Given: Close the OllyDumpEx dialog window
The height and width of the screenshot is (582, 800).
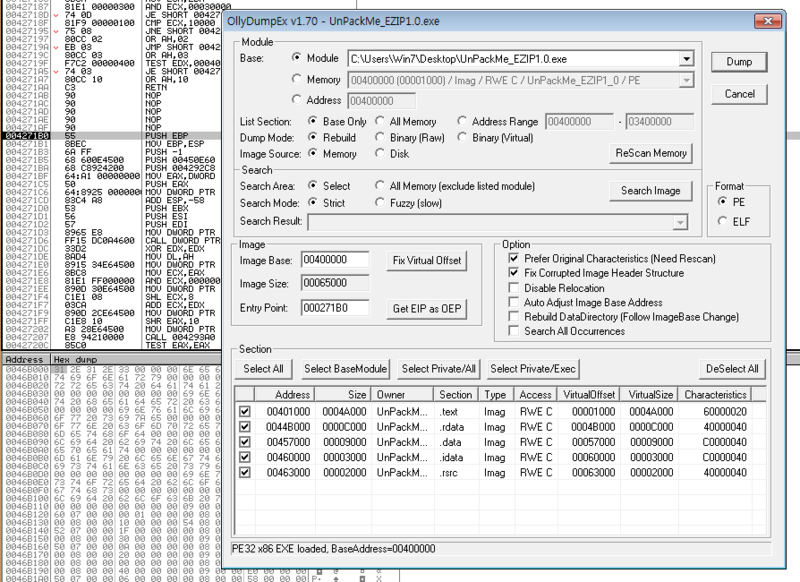Looking at the screenshot, I should pyautogui.click(x=768, y=21).
